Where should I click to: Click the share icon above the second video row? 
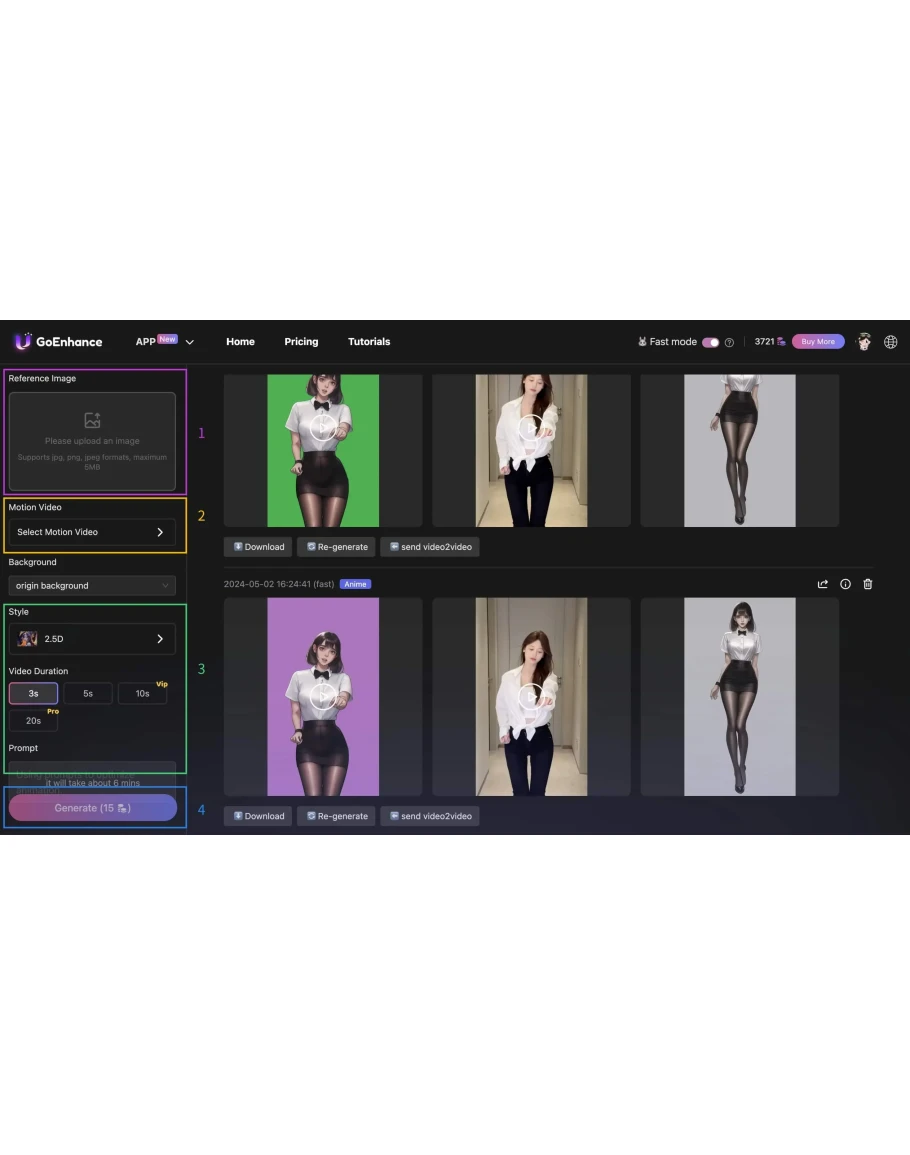tap(823, 584)
